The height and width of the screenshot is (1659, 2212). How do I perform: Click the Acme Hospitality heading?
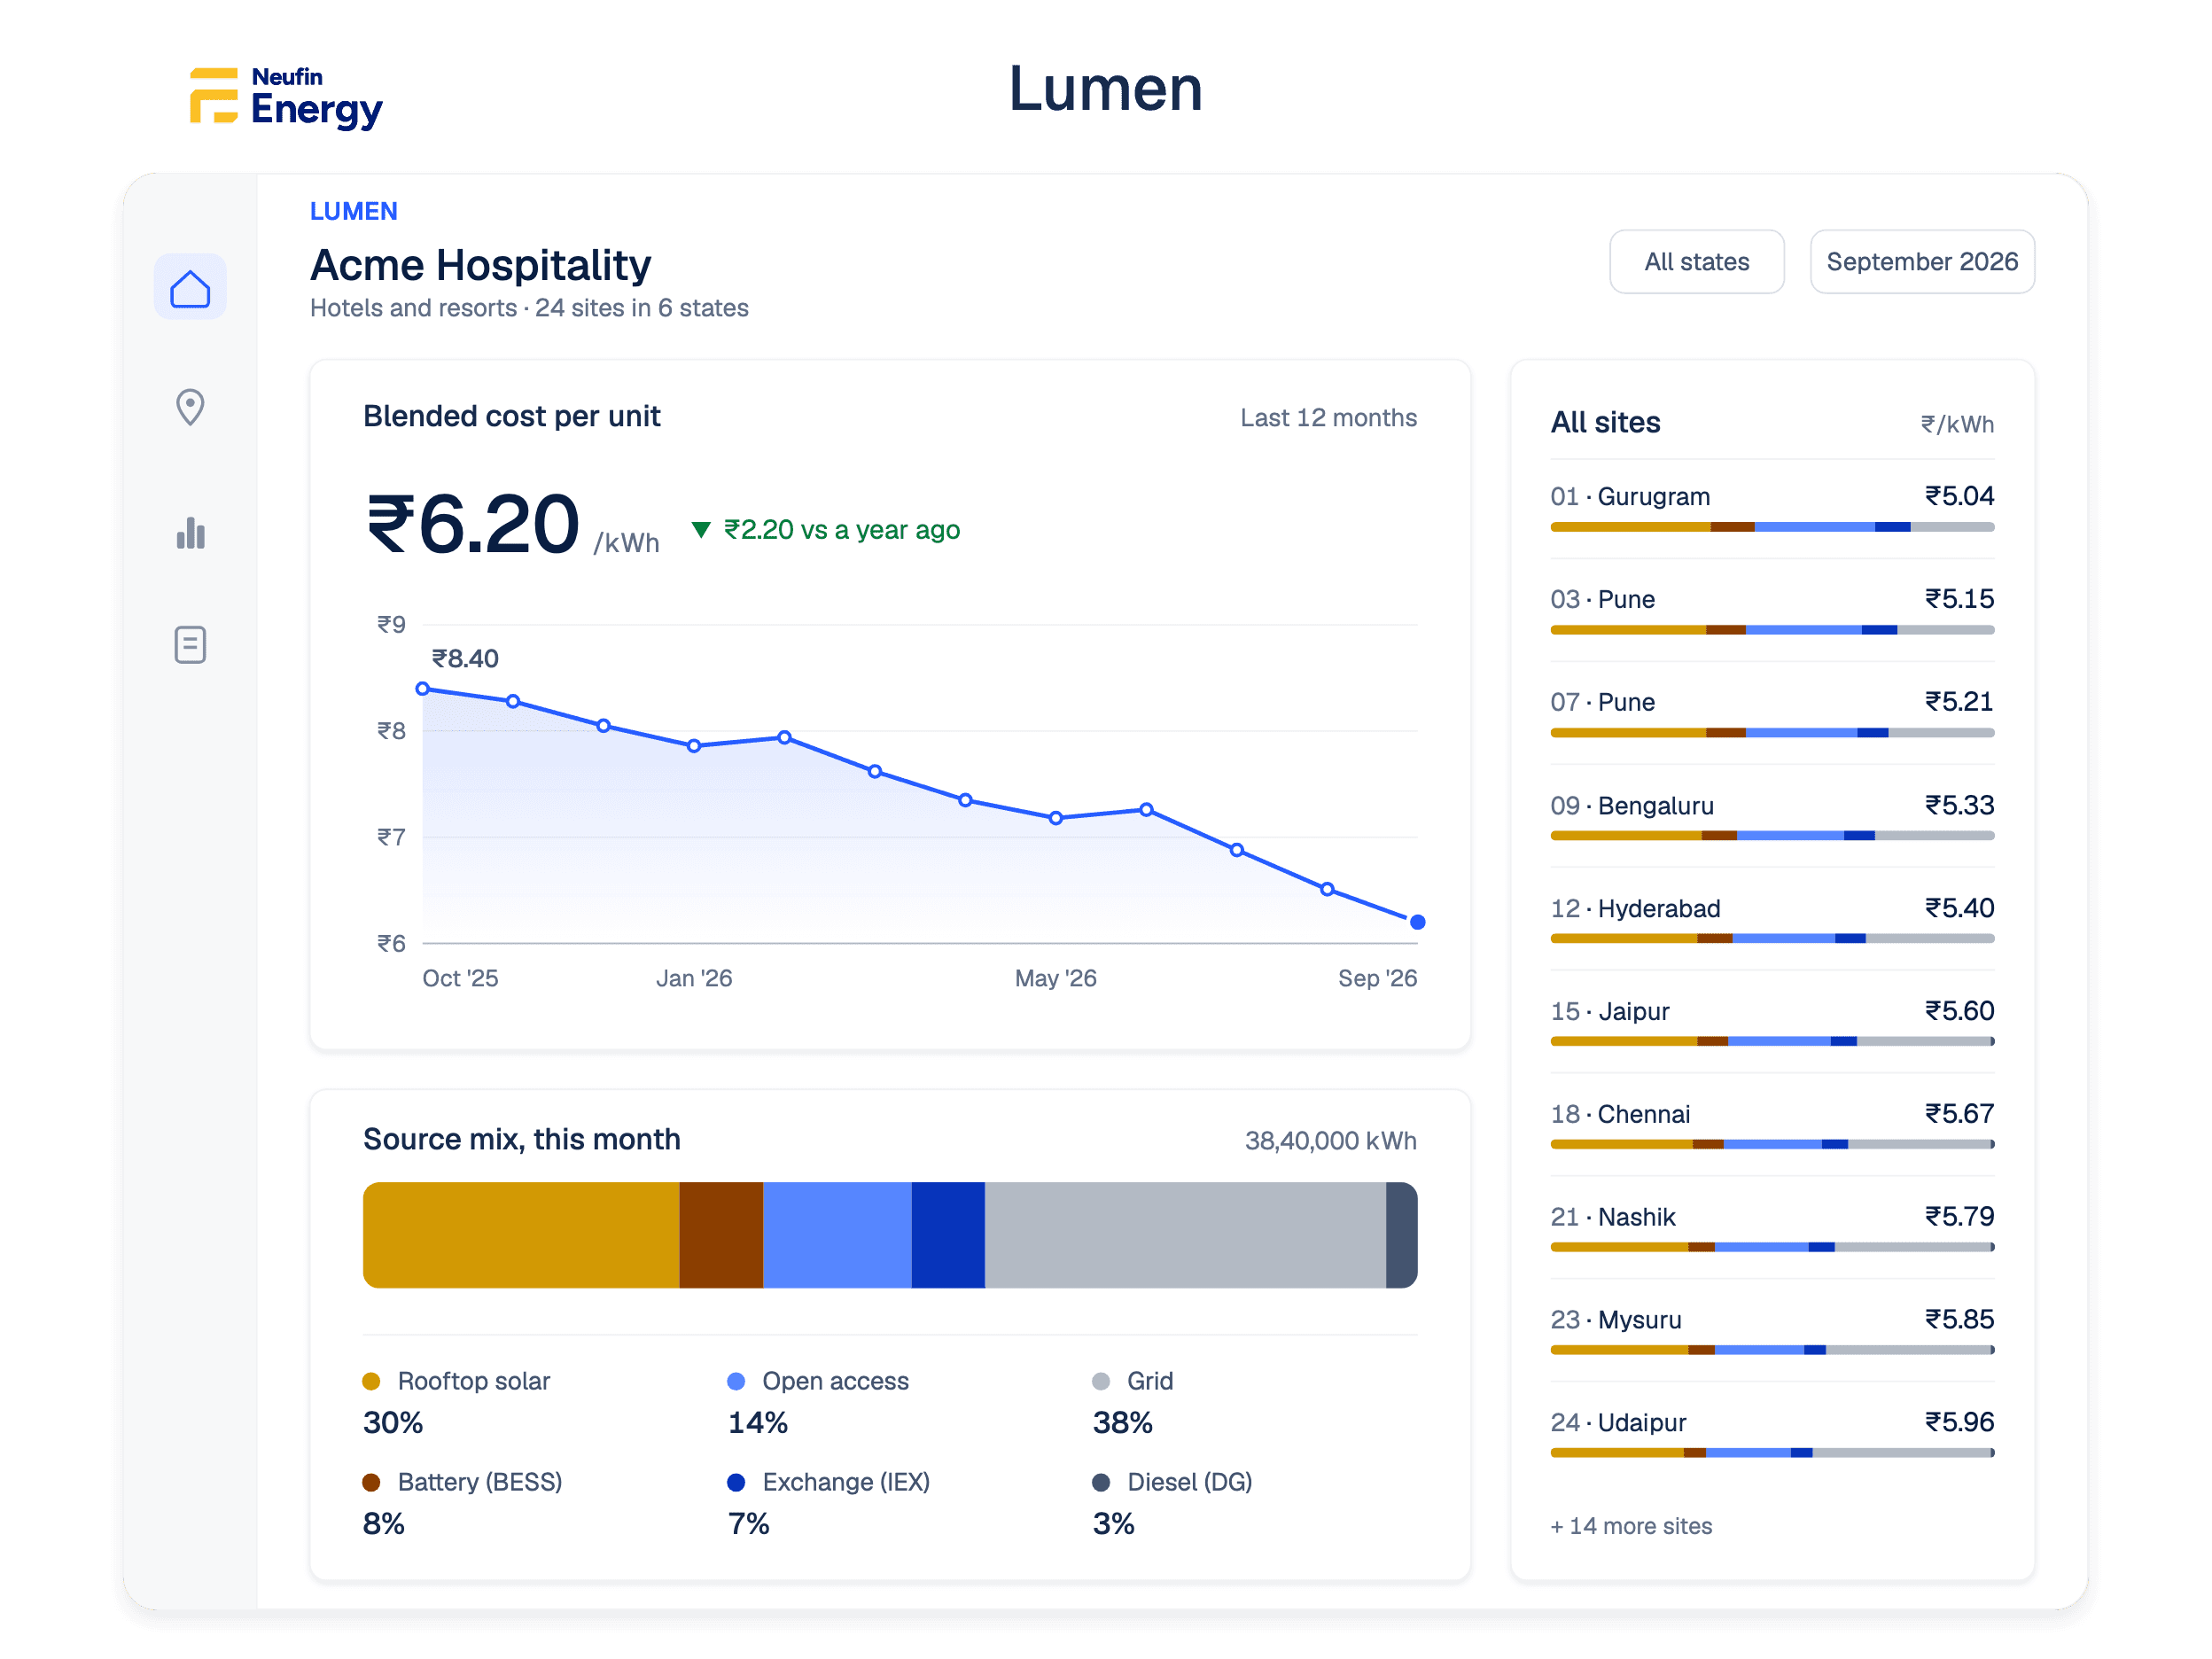(x=480, y=266)
